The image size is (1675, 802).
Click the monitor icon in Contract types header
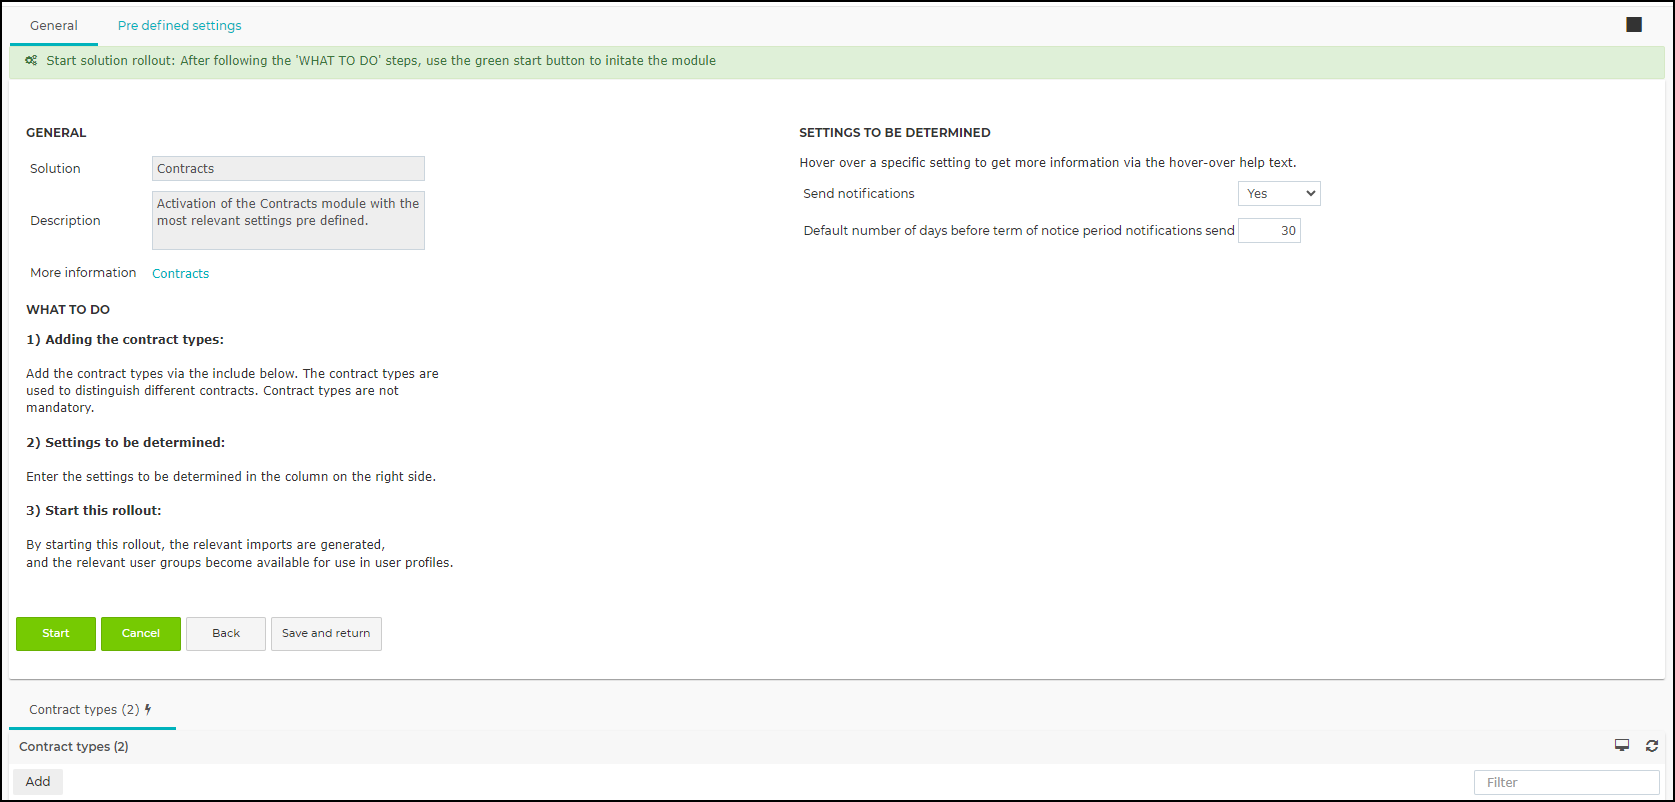coord(1622,746)
